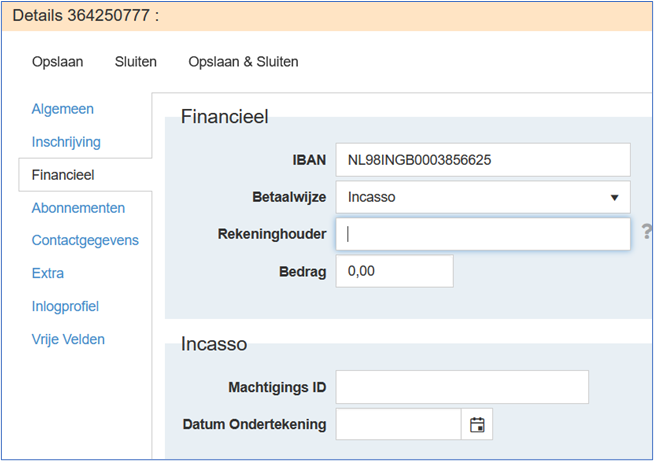Image resolution: width=654 pixels, height=461 pixels.
Task: Select the Bedrag amount field
Action: click(395, 271)
